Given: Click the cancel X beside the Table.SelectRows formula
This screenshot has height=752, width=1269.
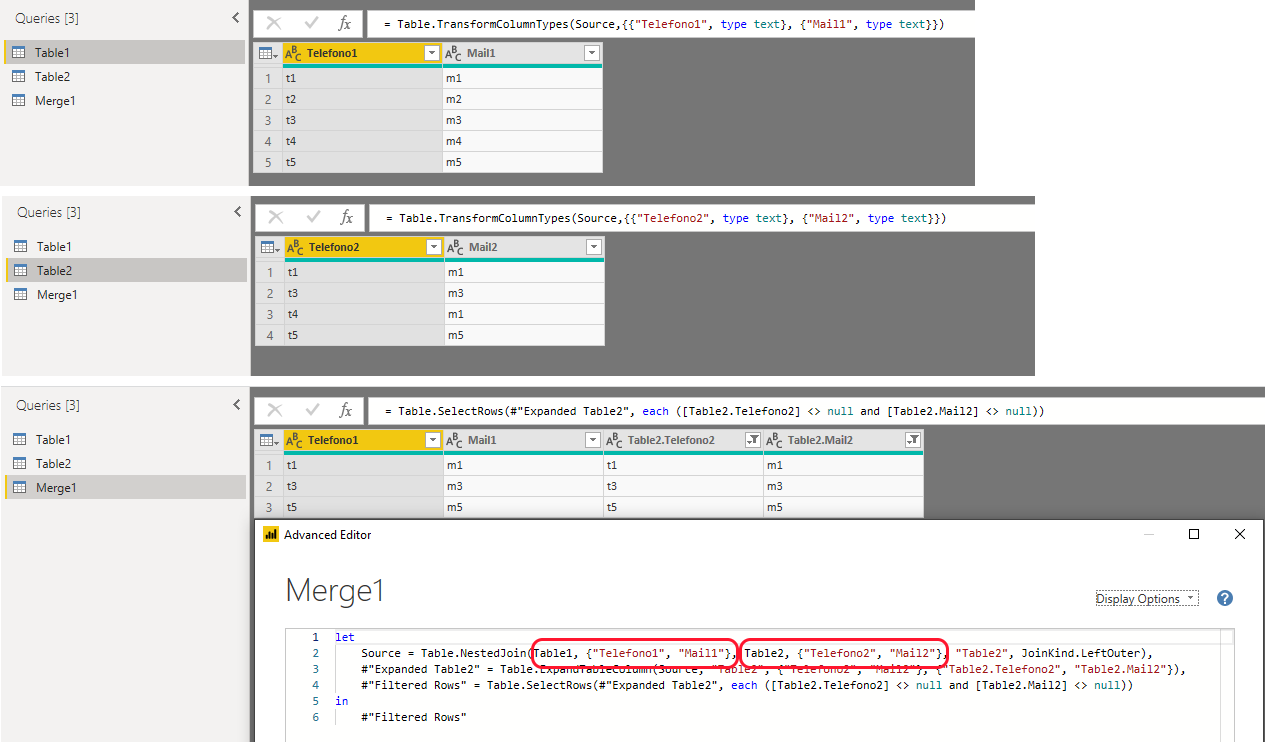Looking at the screenshot, I should [x=274, y=410].
